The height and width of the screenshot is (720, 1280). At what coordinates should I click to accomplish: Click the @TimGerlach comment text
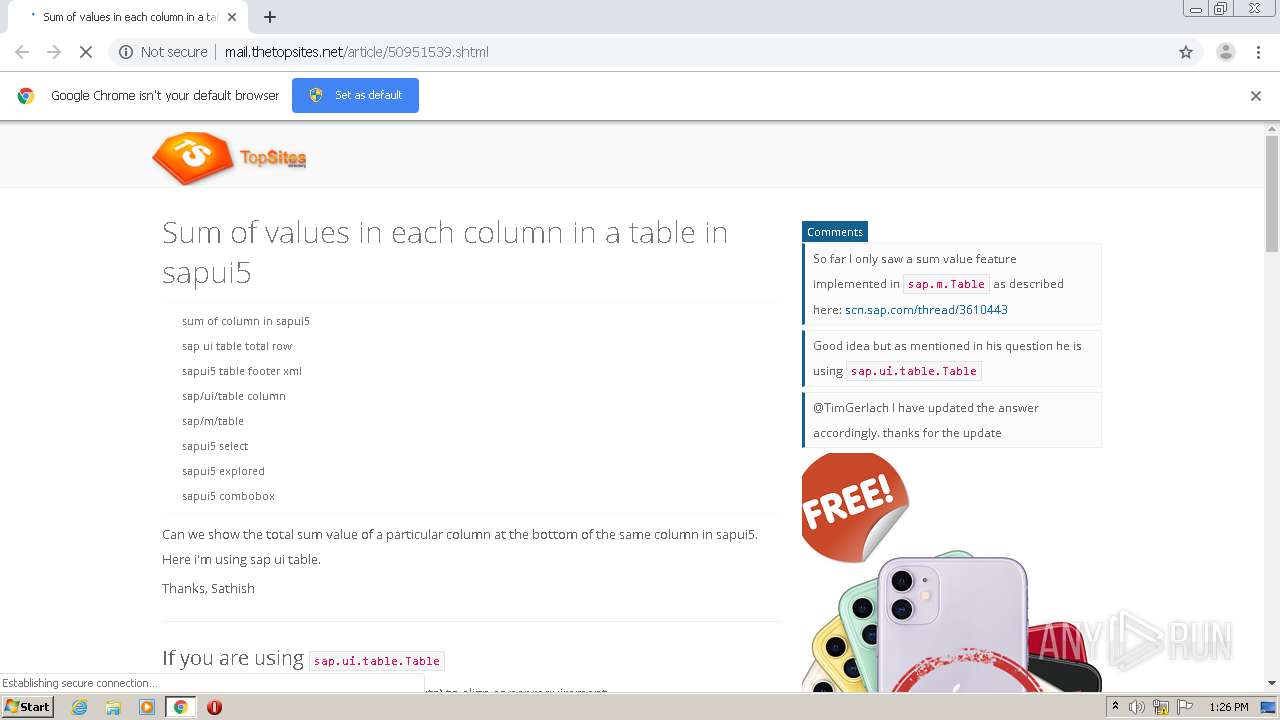[926, 420]
